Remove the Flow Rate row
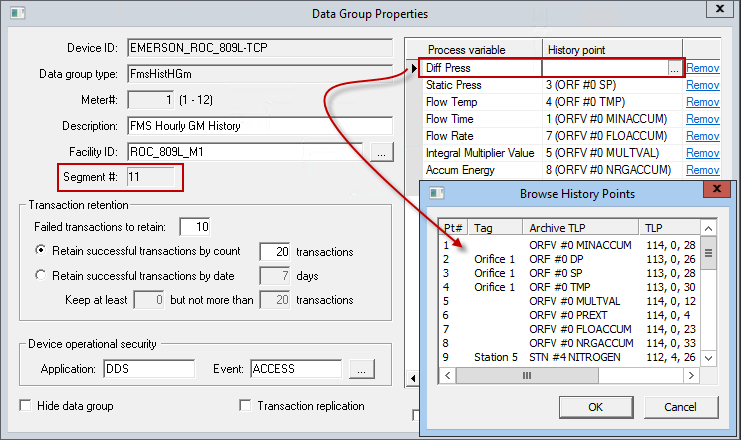This screenshot has height=440, width=741. tap(703, 136)
